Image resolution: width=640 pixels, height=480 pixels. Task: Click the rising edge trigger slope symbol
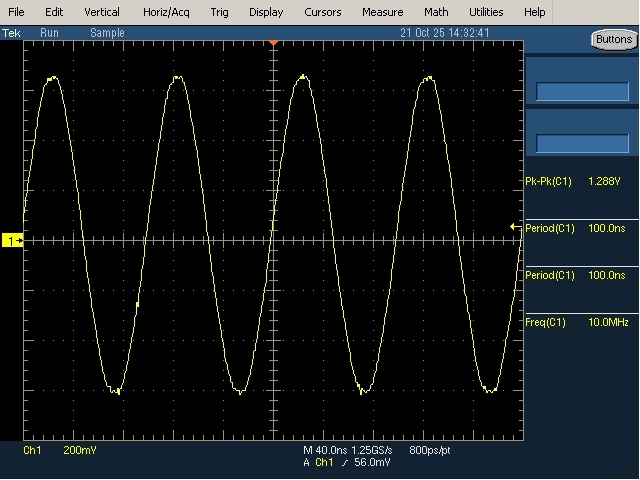pyautogui.click(x=344, y=463)
